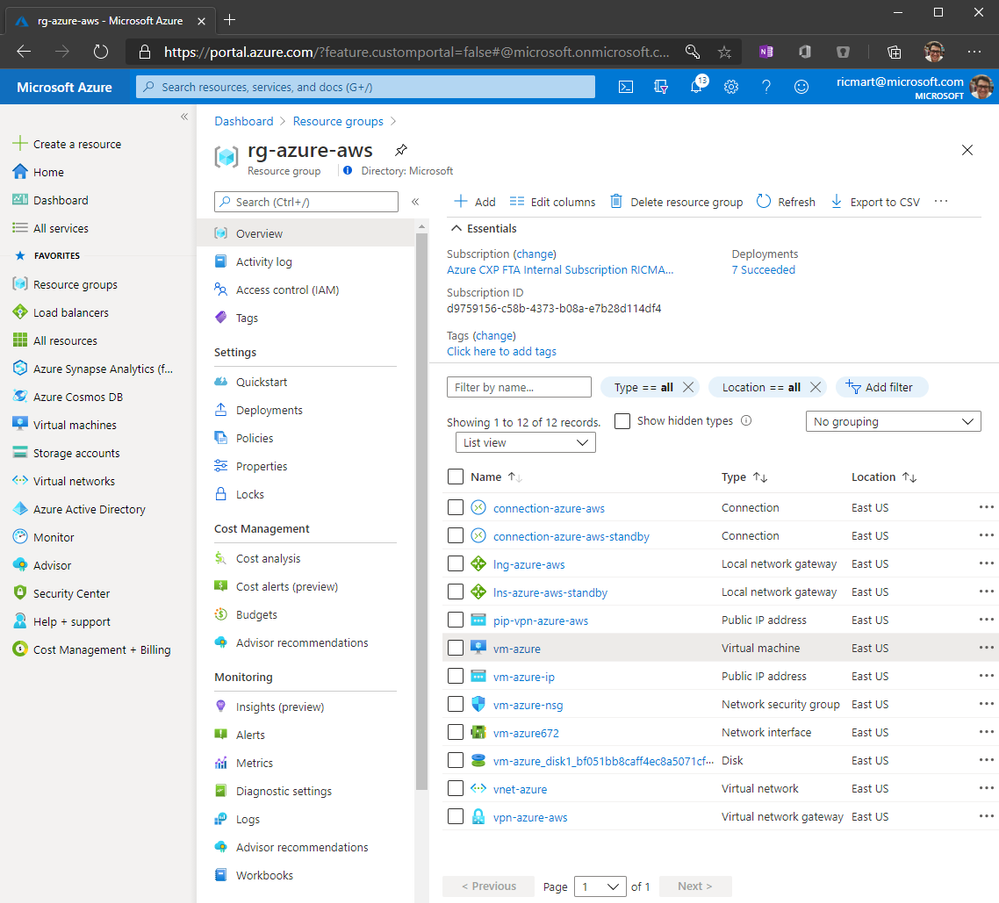
Task: Open Activity log in resource menu
Action: coord(264,262)
